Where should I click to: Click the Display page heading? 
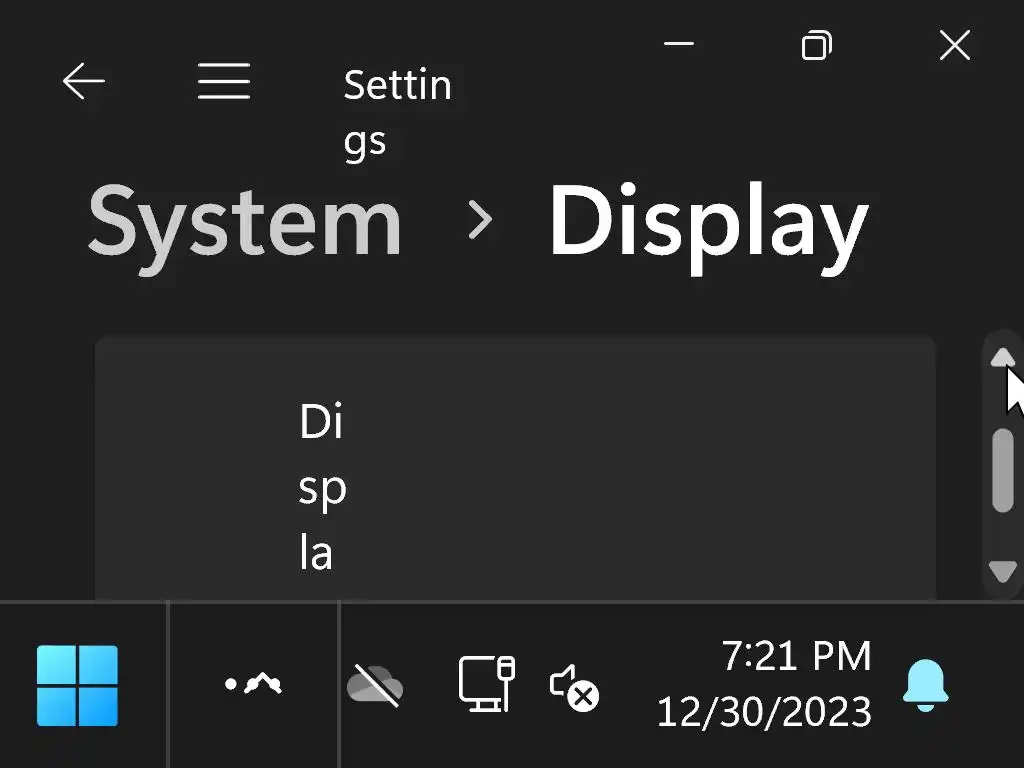(708, 224)
